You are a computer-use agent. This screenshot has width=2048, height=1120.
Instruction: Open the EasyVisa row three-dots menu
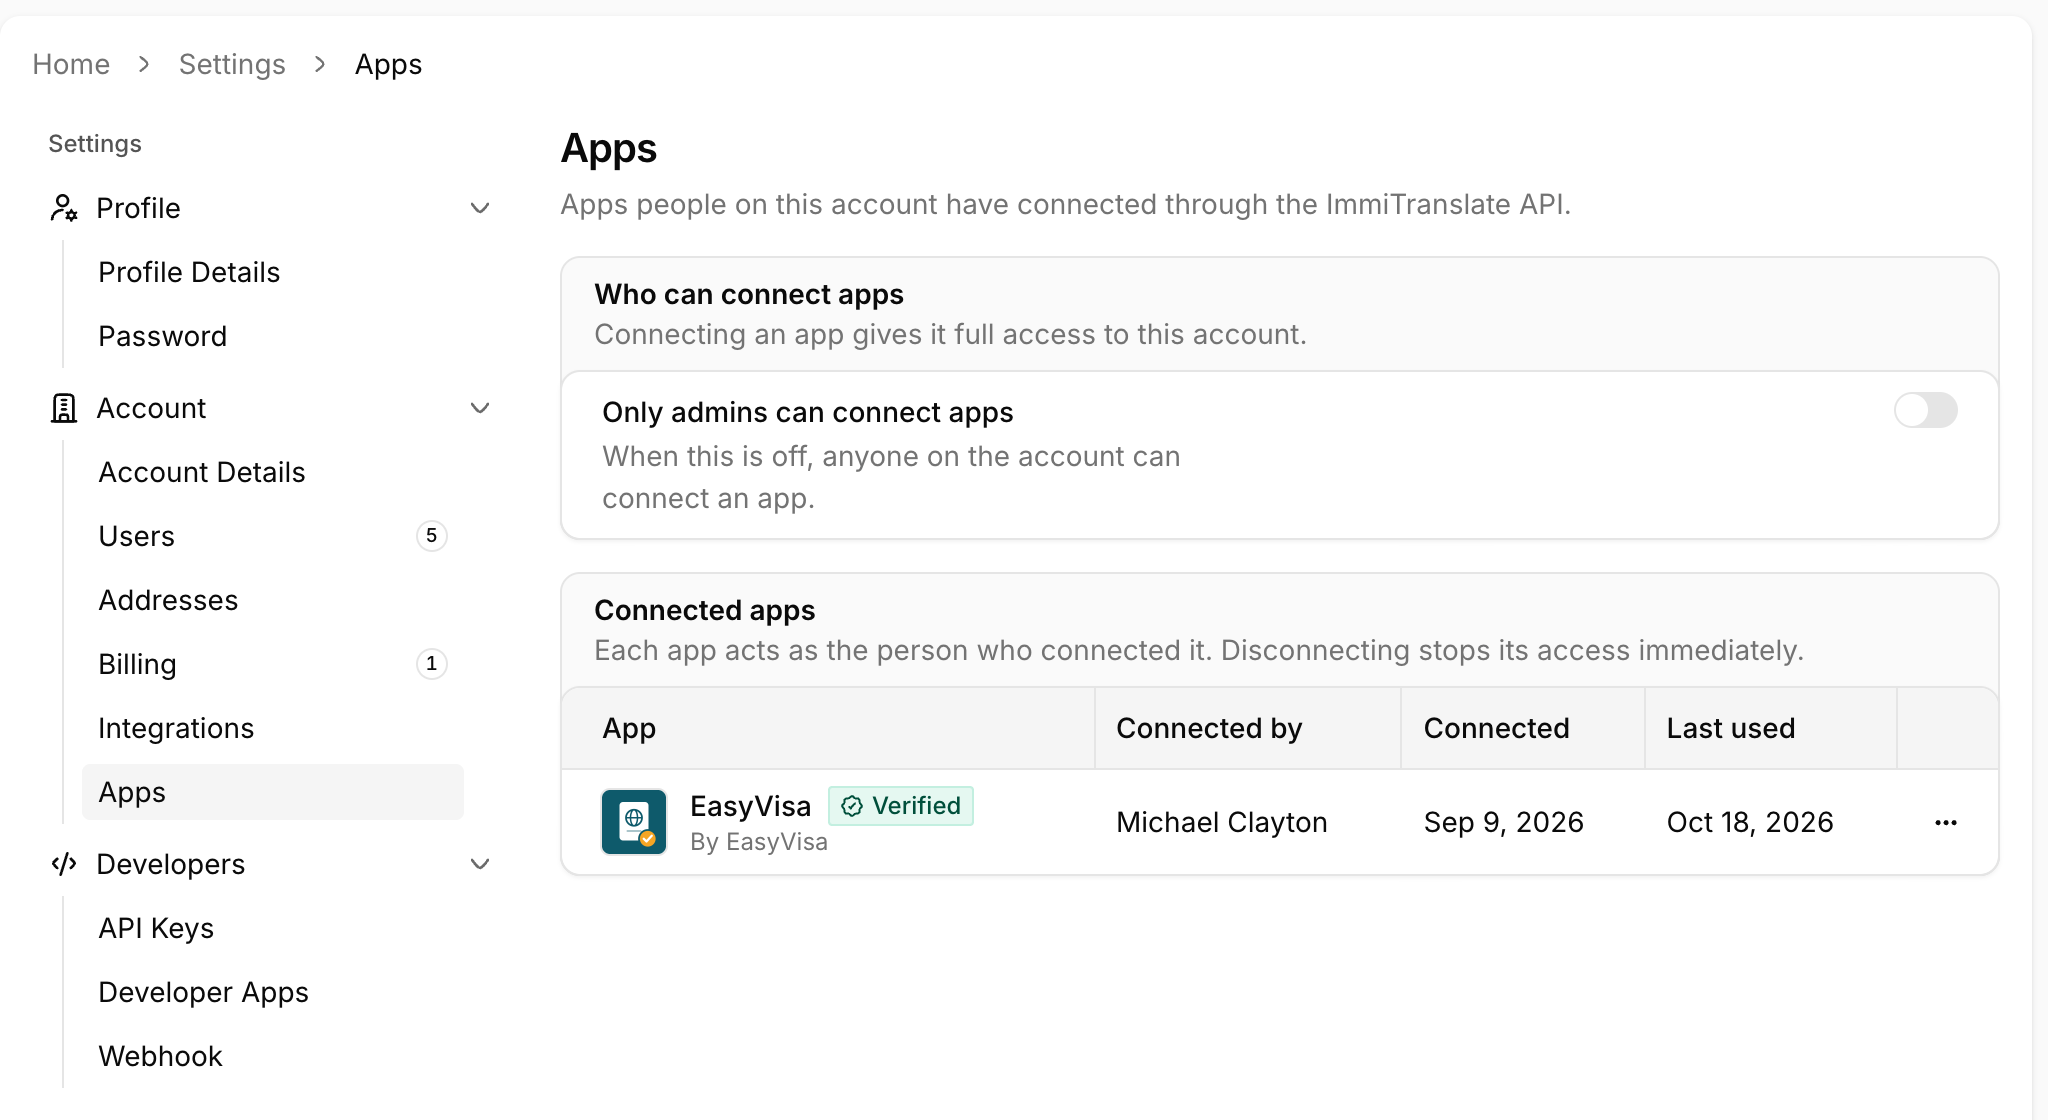tap(1946, 822)
